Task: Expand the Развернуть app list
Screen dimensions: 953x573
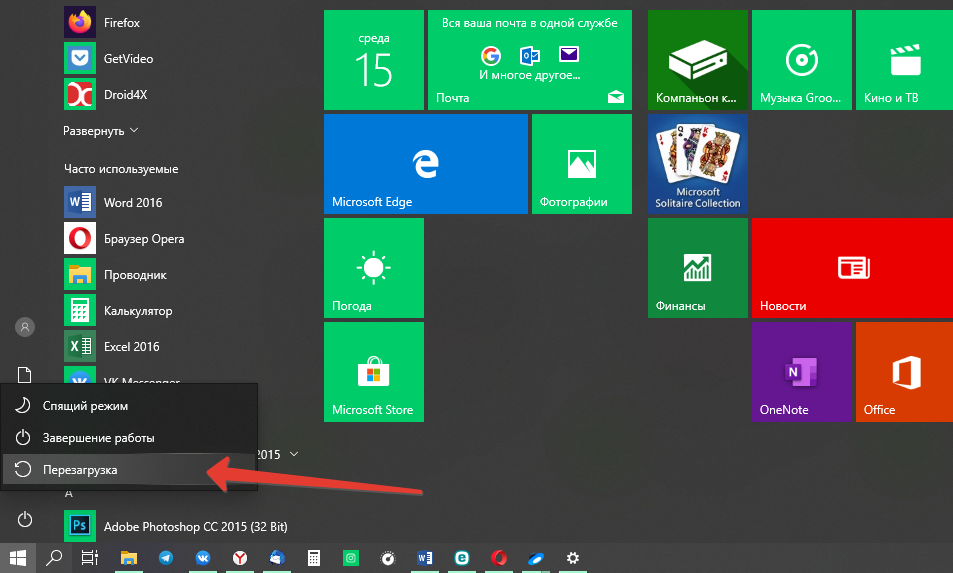Action: (101, 130)
